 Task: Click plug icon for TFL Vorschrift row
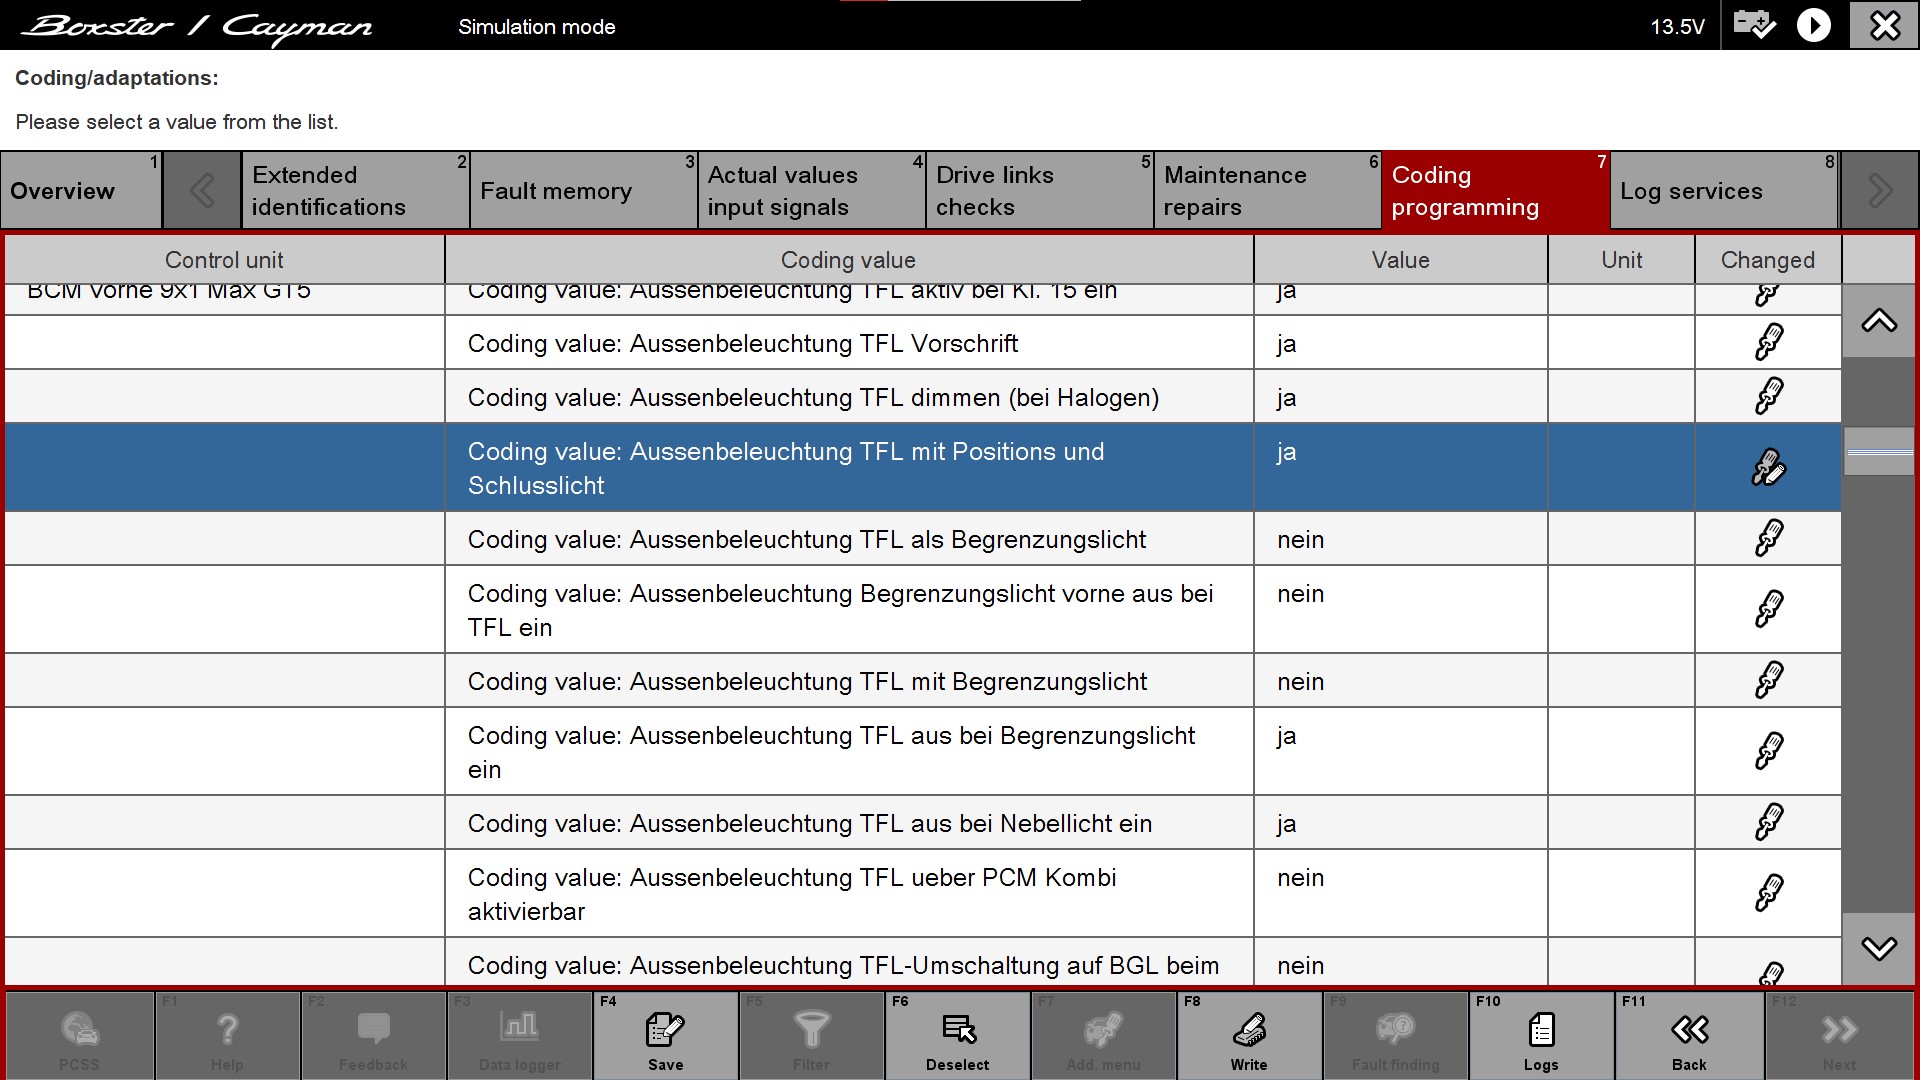(1768, 343)
